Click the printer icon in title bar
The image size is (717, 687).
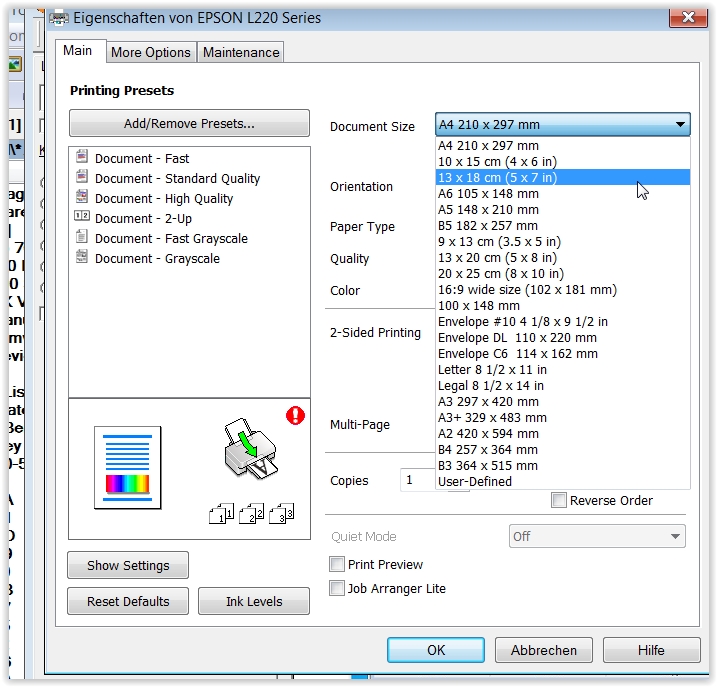(x=60, y=17)
